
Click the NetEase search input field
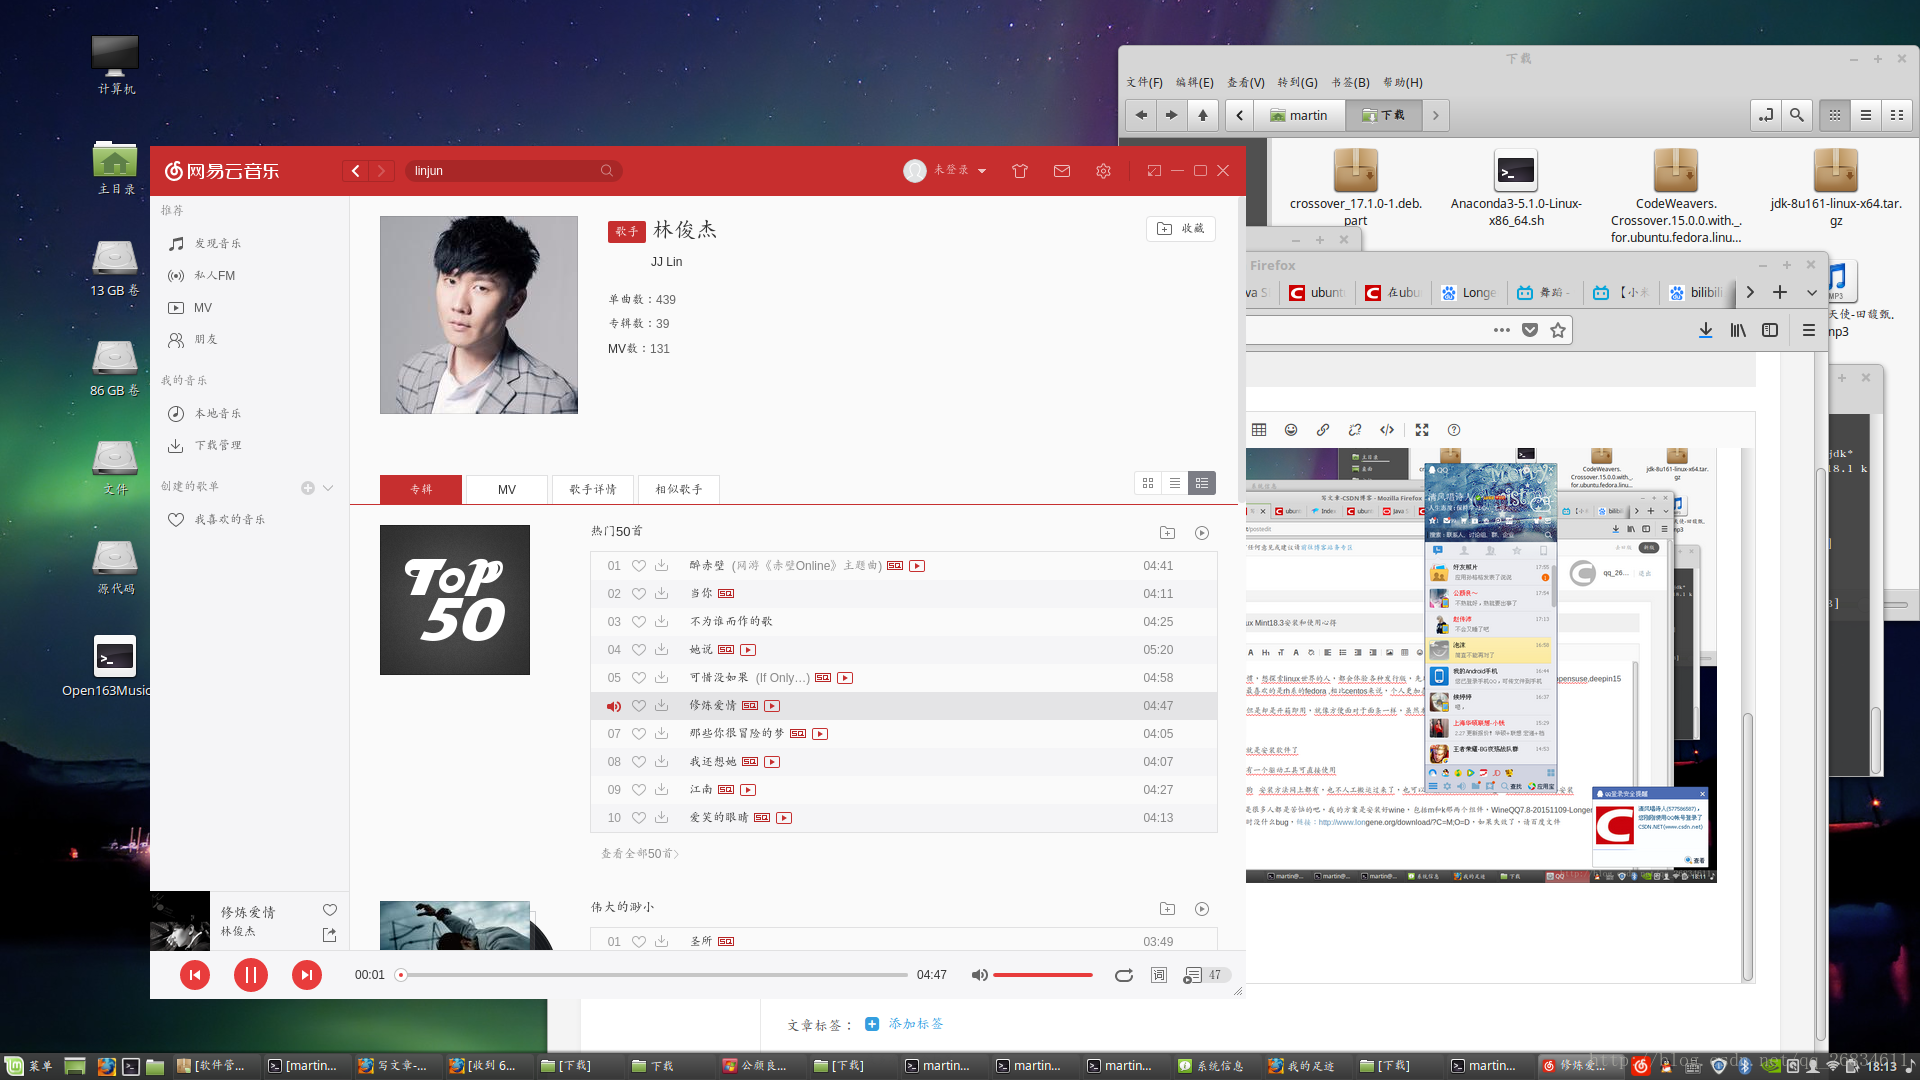(505, 171)
